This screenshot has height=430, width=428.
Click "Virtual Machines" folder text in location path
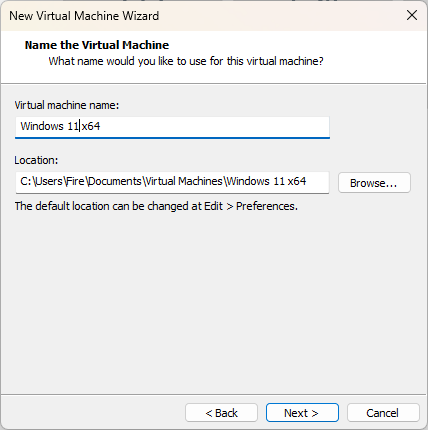[184, 181]
